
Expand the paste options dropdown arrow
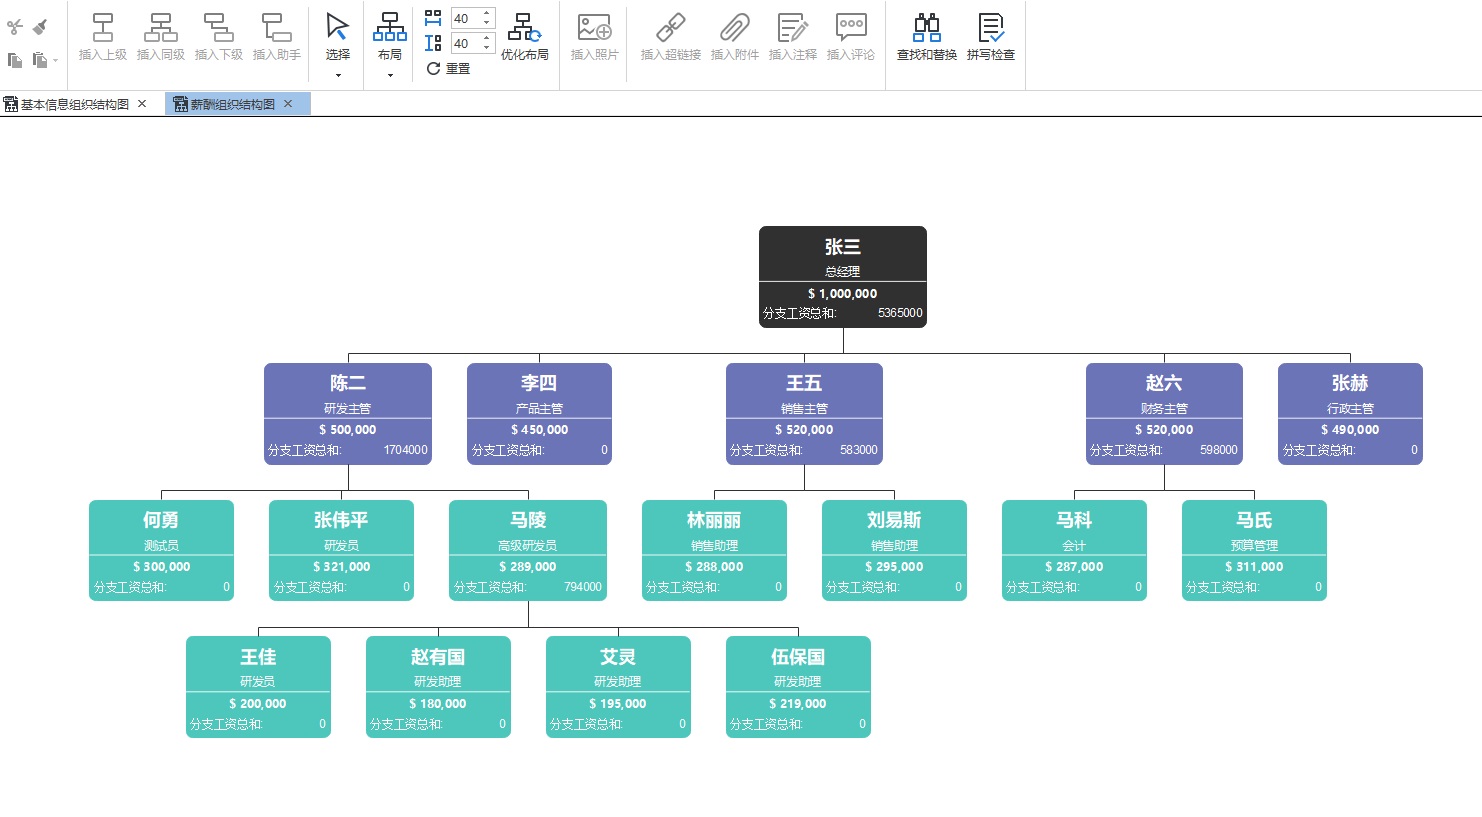(56, 61)
